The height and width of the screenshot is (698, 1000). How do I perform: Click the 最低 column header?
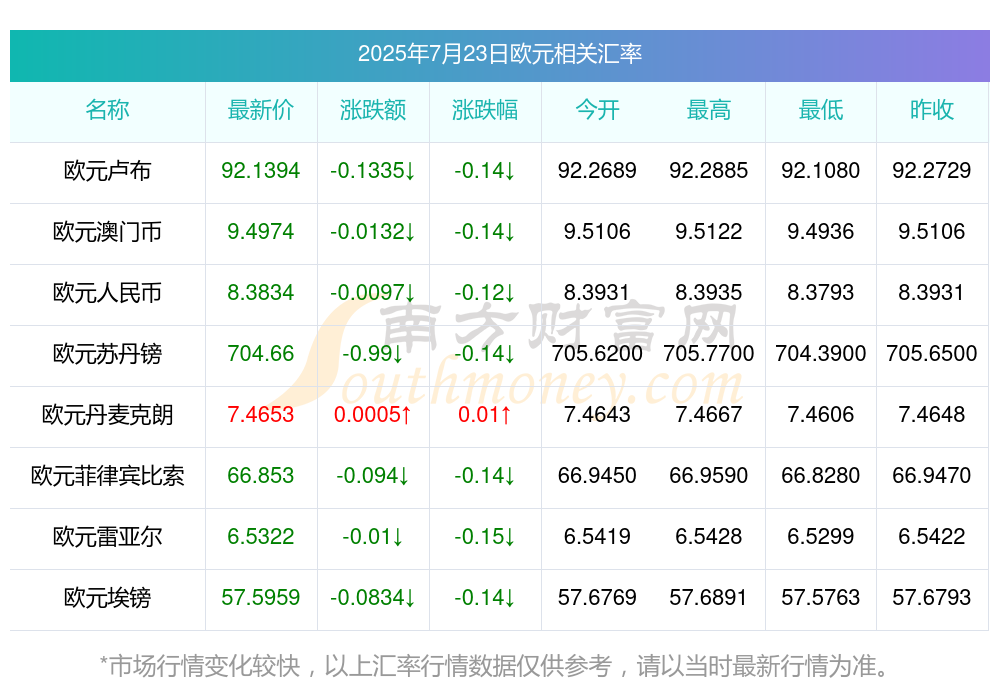(x=821, y=110)
